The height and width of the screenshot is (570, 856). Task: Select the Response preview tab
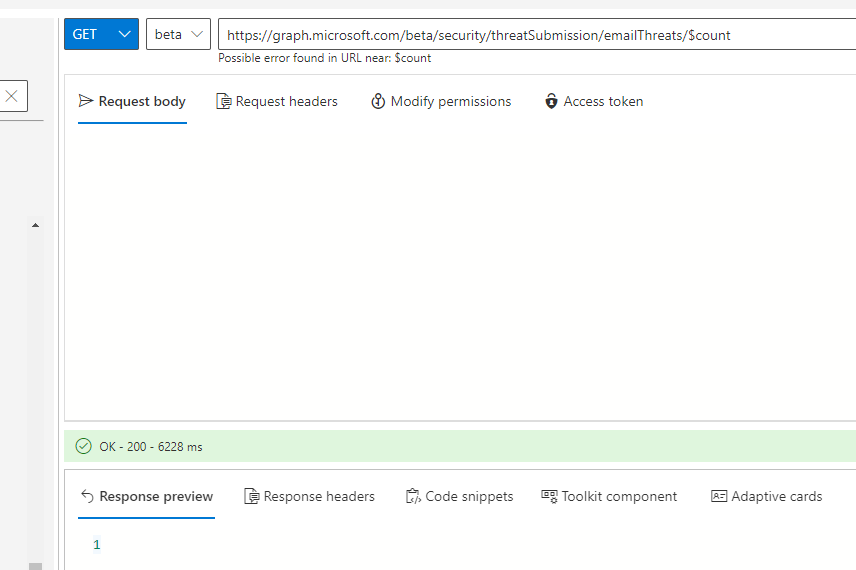(x=146, y=497)
